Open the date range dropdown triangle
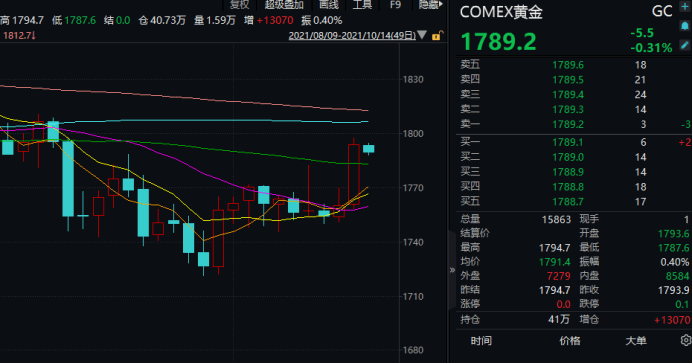 coord(422,35)
